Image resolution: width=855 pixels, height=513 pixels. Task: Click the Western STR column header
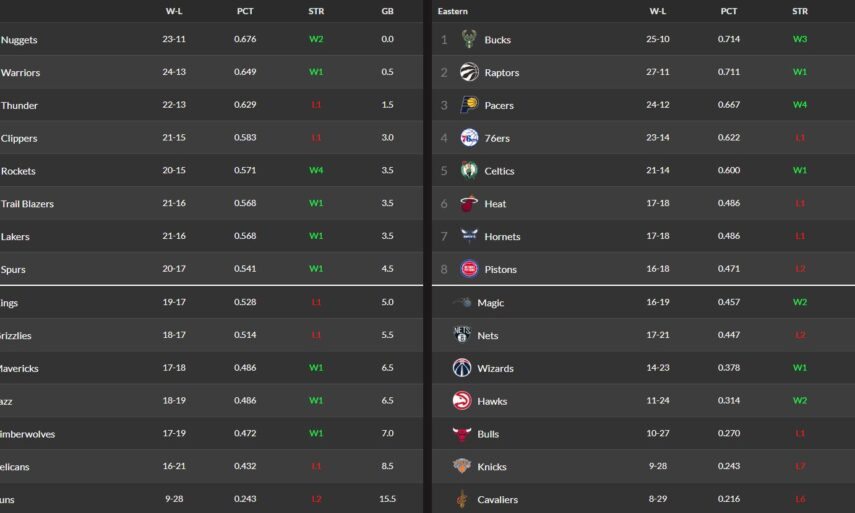[316, 11]
